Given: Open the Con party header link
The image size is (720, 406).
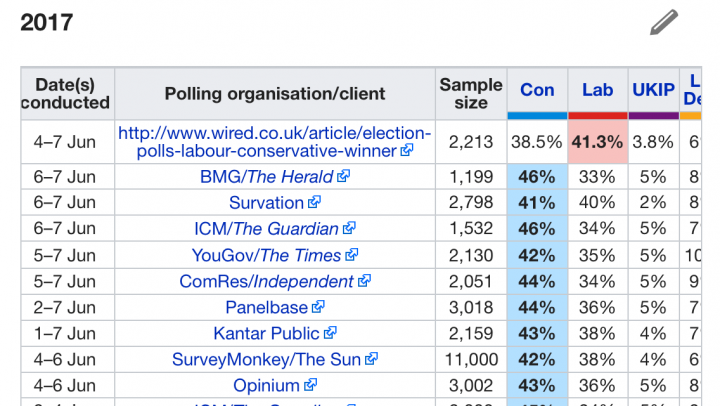Looking at the screenshot, I should 537,90.
